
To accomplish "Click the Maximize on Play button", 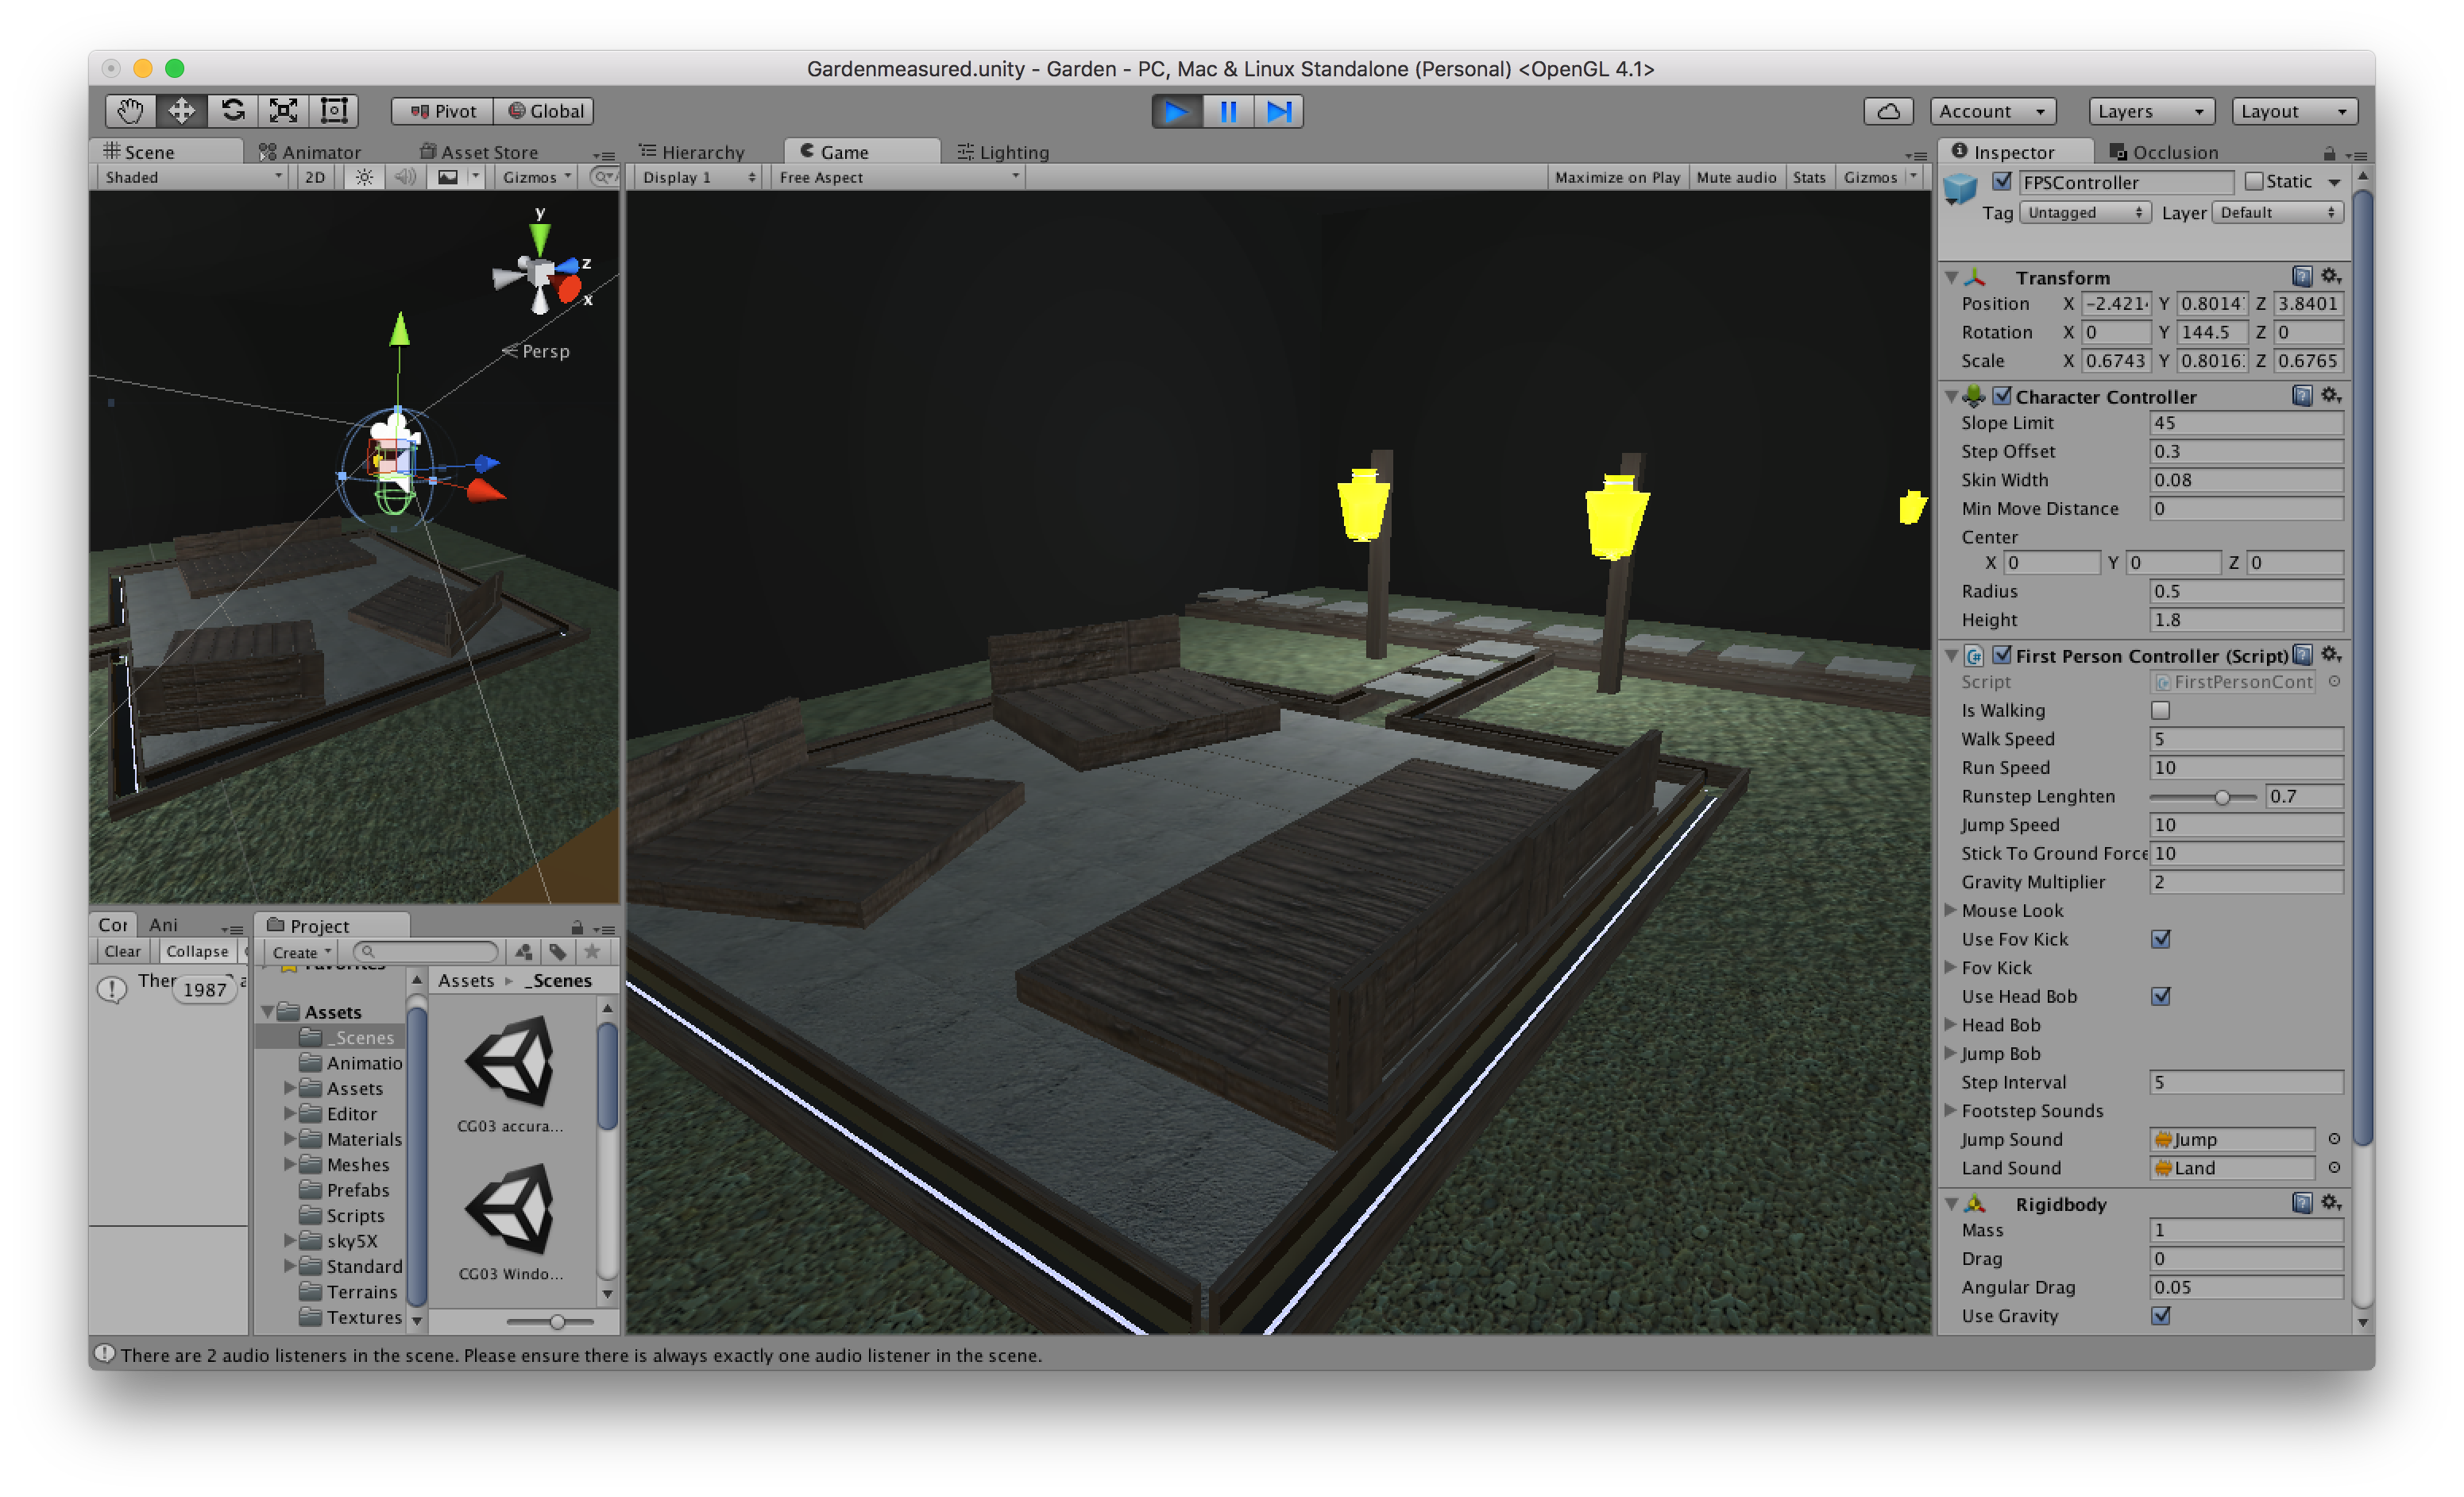I will pos(1616,177).
